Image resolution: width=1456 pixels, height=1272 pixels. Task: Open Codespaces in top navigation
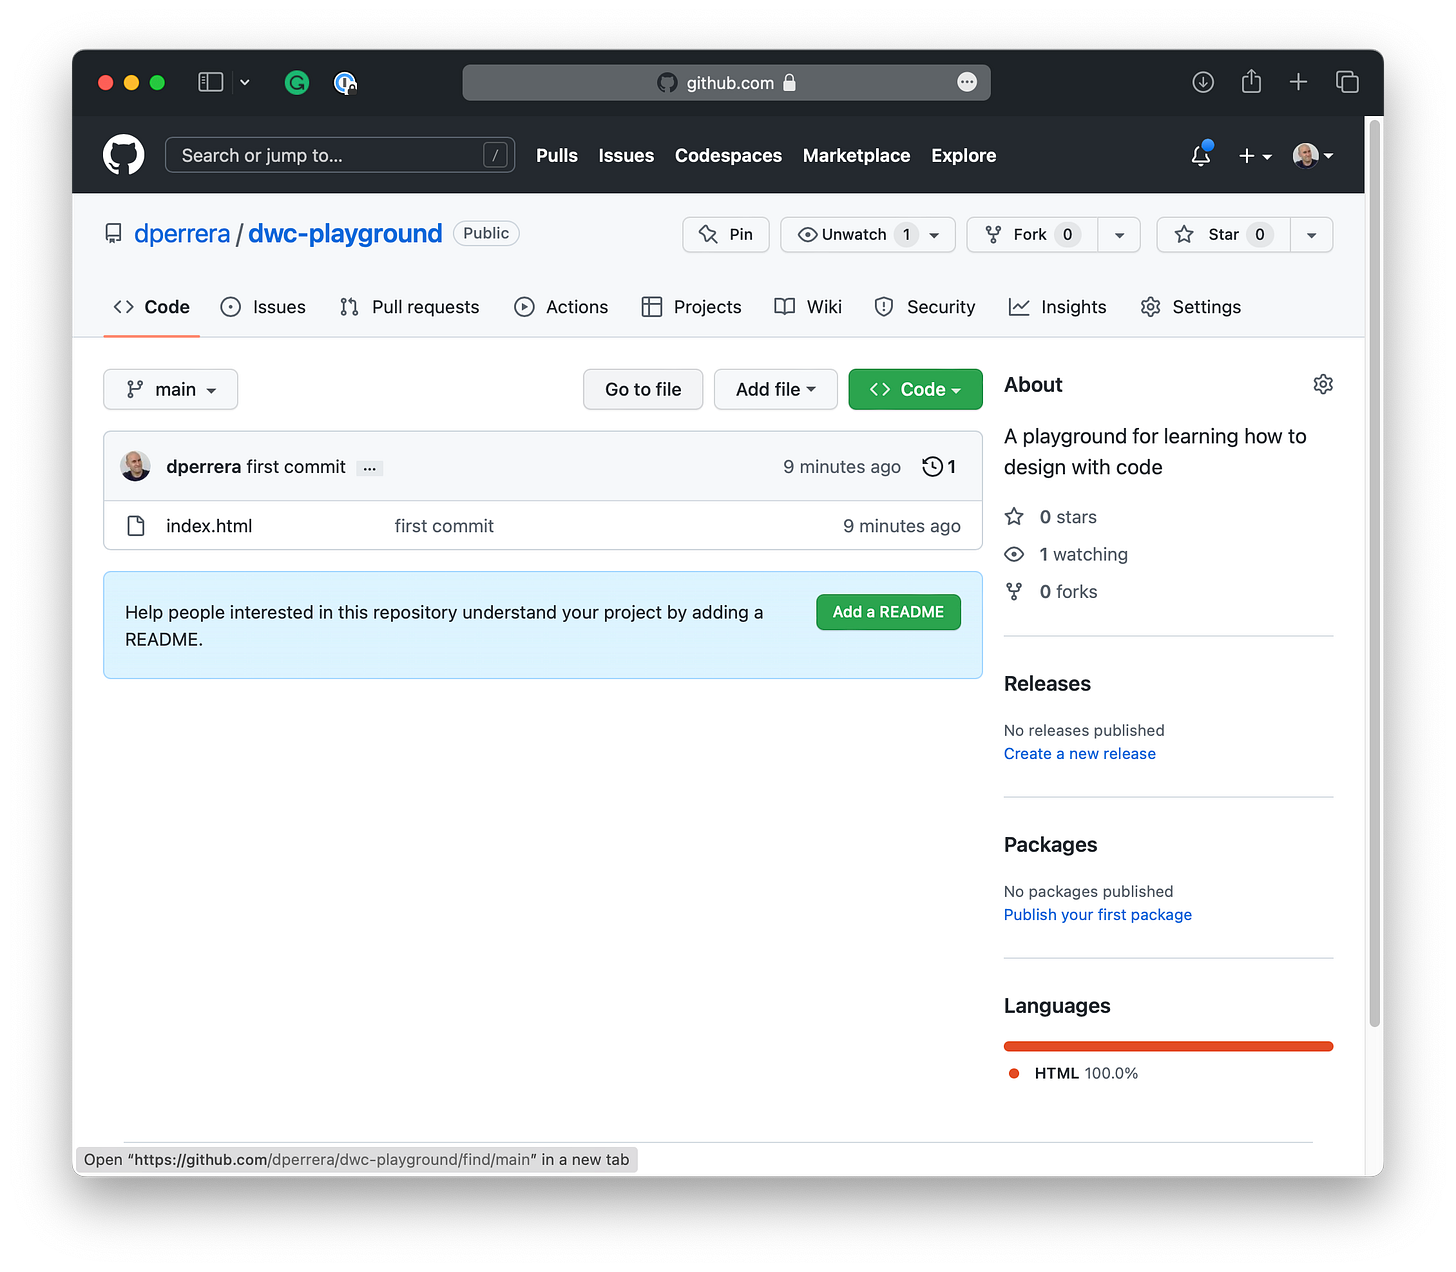[728, 156]
